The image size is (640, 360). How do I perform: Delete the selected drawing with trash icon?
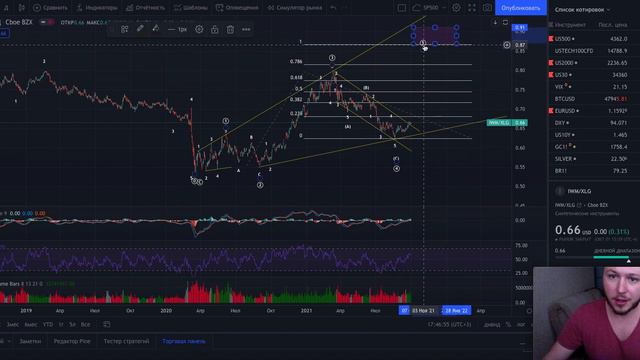[x=230, y=29]
